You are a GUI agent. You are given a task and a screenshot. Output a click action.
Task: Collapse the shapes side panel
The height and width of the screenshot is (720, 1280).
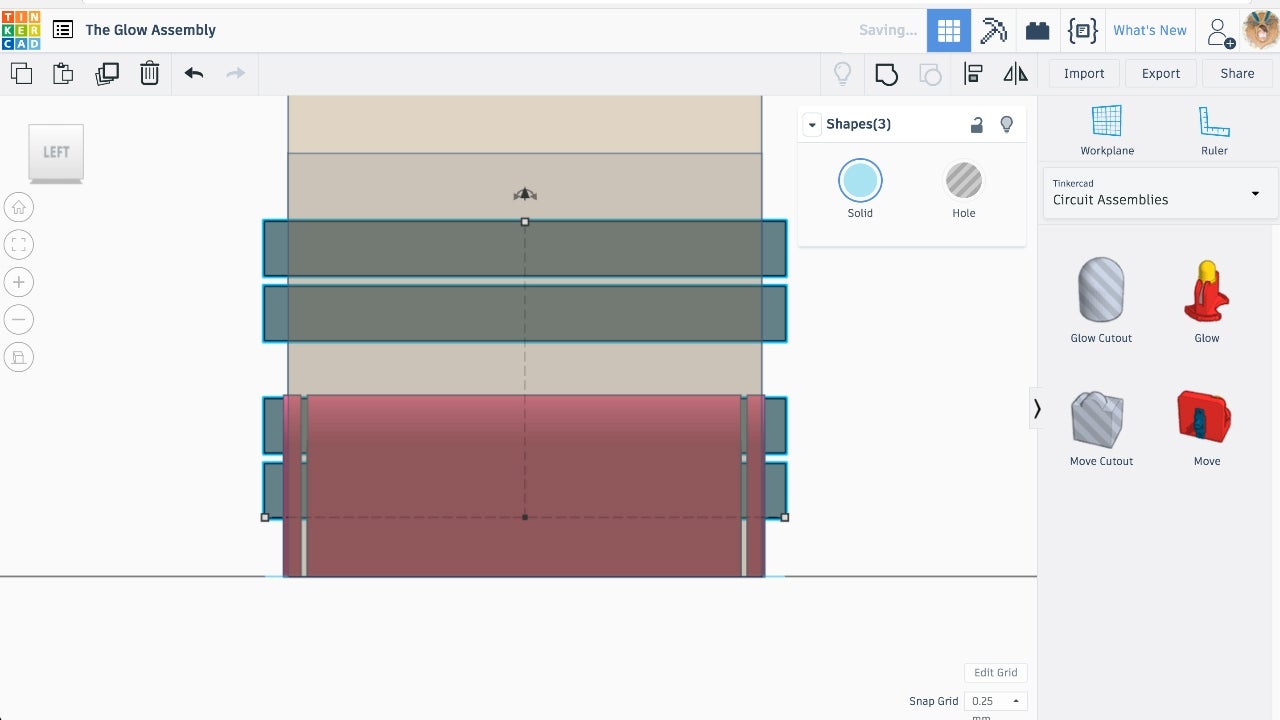pos(1037,409)
